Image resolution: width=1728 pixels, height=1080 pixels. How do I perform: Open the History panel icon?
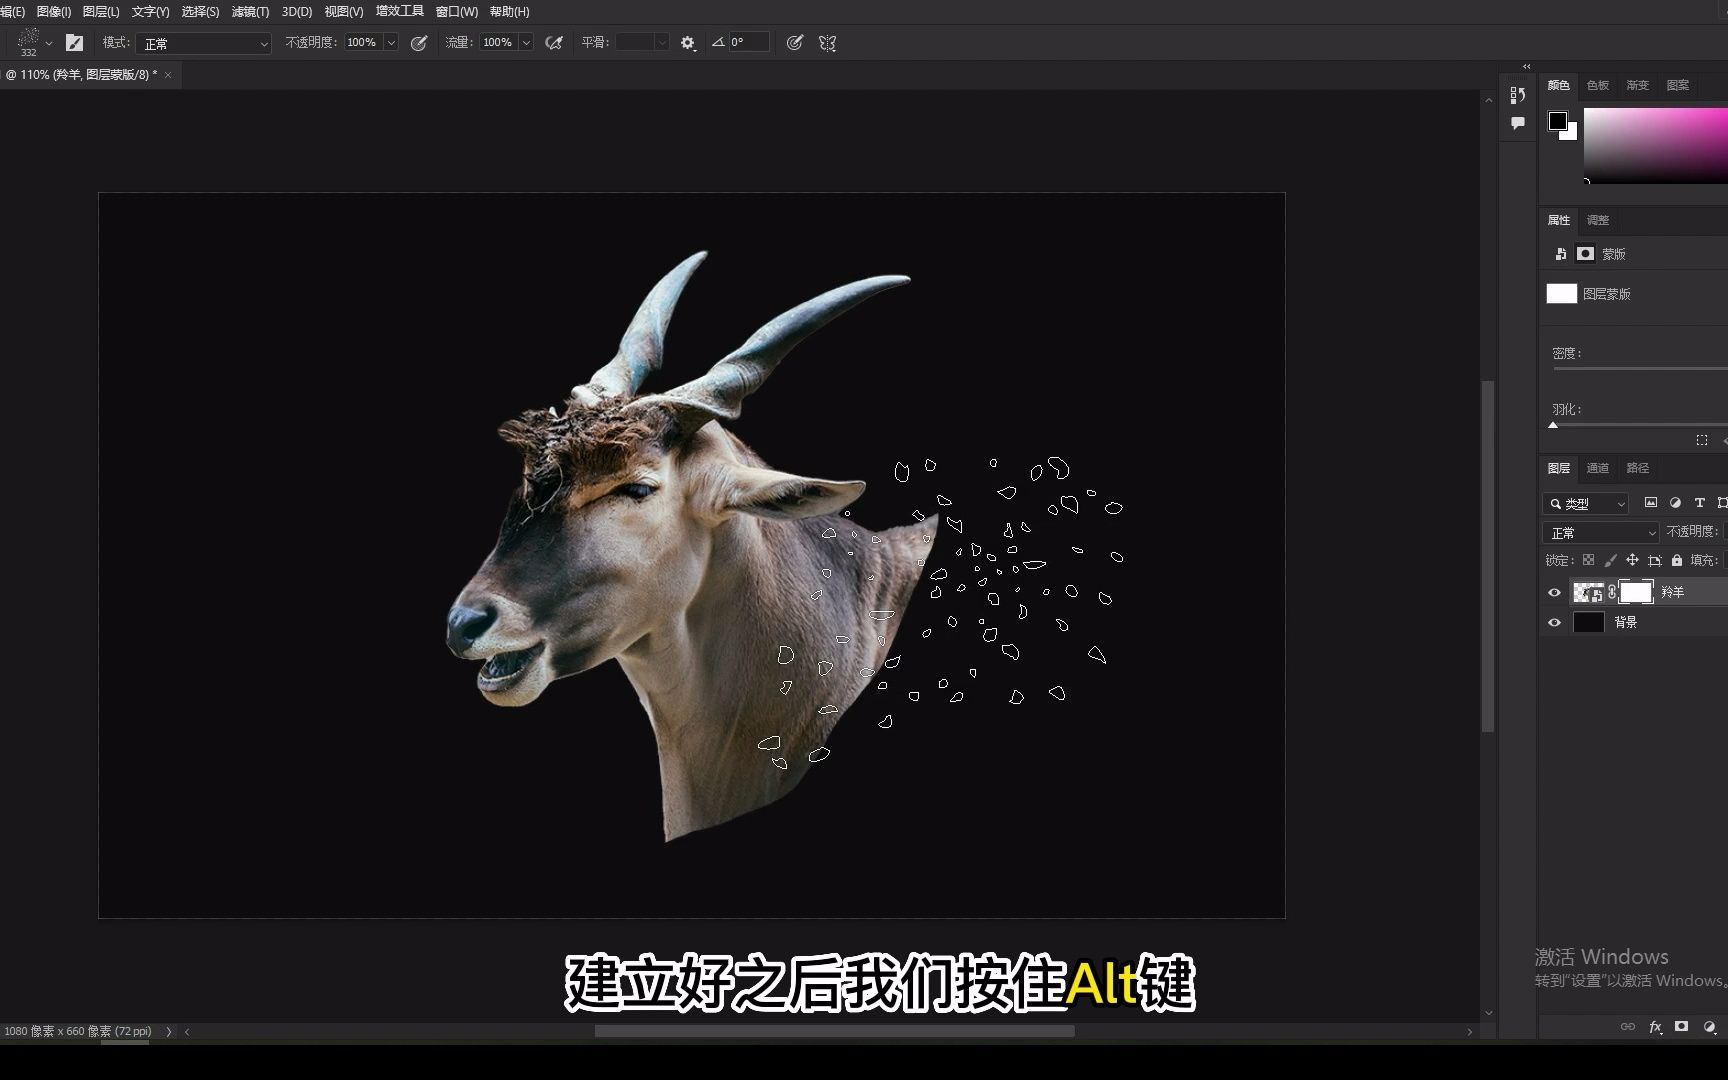[x=1518, y=95]
